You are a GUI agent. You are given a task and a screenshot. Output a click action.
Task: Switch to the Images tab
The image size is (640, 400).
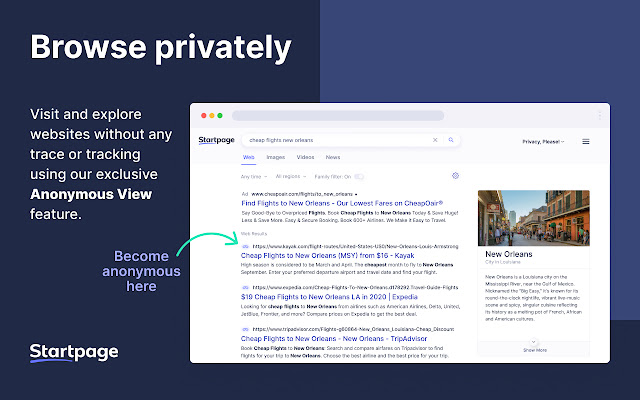click(x=276, y=157)
